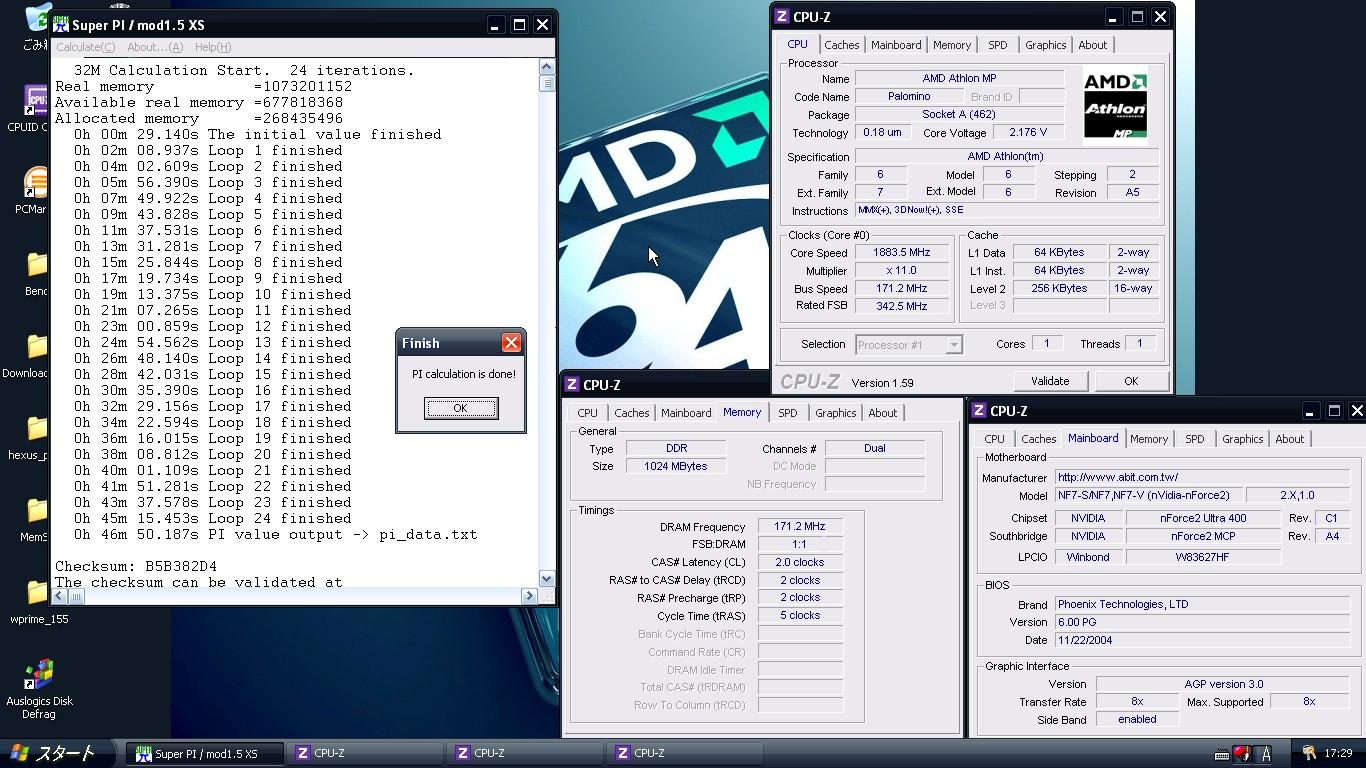
Task: Open About tab in top CPU-Z window
Action: tap(1093, 45)
